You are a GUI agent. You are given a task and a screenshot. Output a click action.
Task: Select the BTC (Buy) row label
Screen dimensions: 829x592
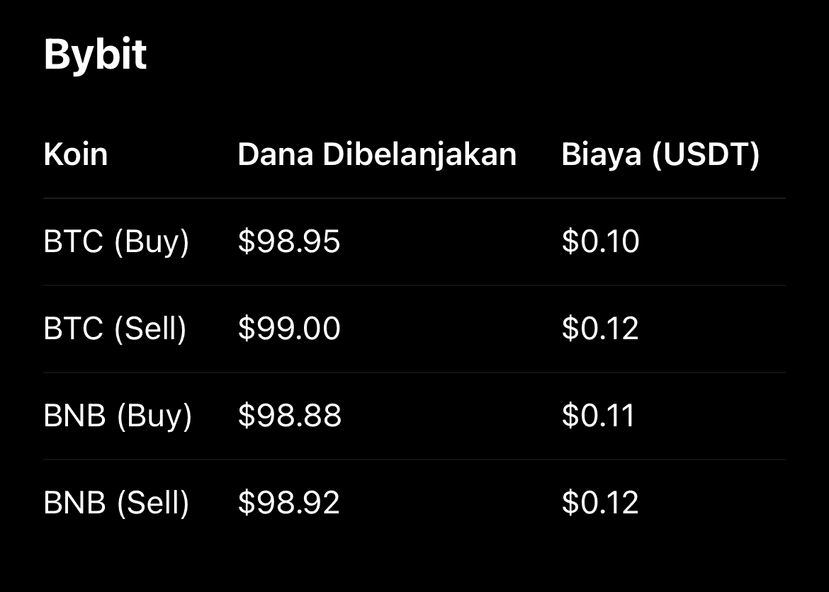pyautogui.click(x=116, y=242)
